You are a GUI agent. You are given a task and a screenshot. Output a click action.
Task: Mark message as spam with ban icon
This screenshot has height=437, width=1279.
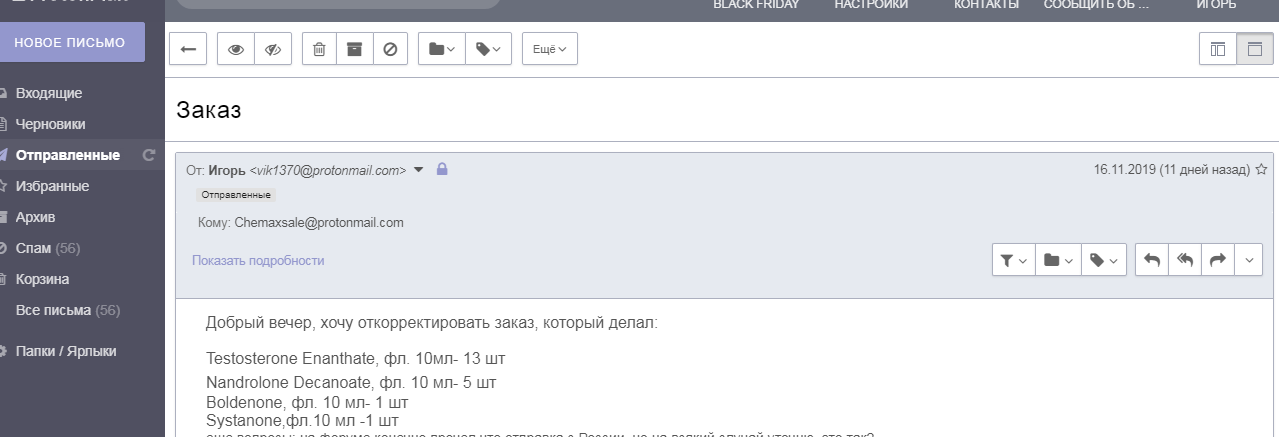pyautogui.click(x=390, y=49)
